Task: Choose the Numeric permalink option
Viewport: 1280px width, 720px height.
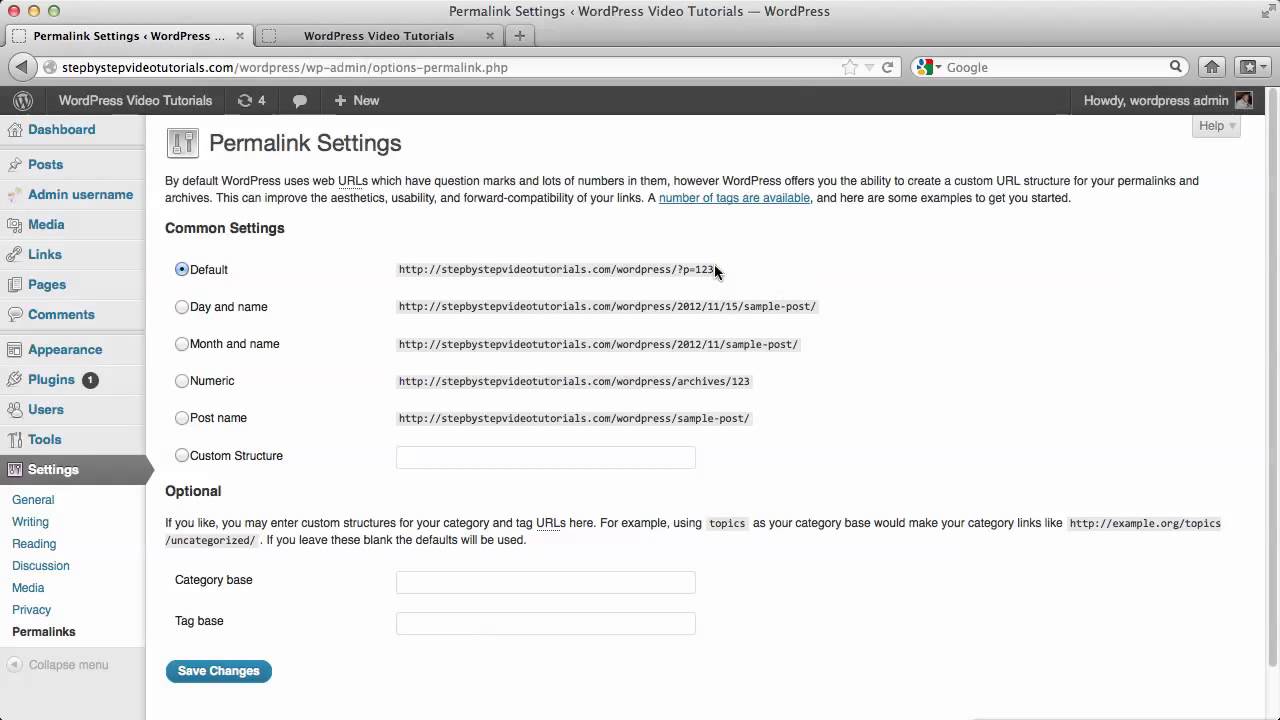Action: pyautogui.click(x=182, y=381)
